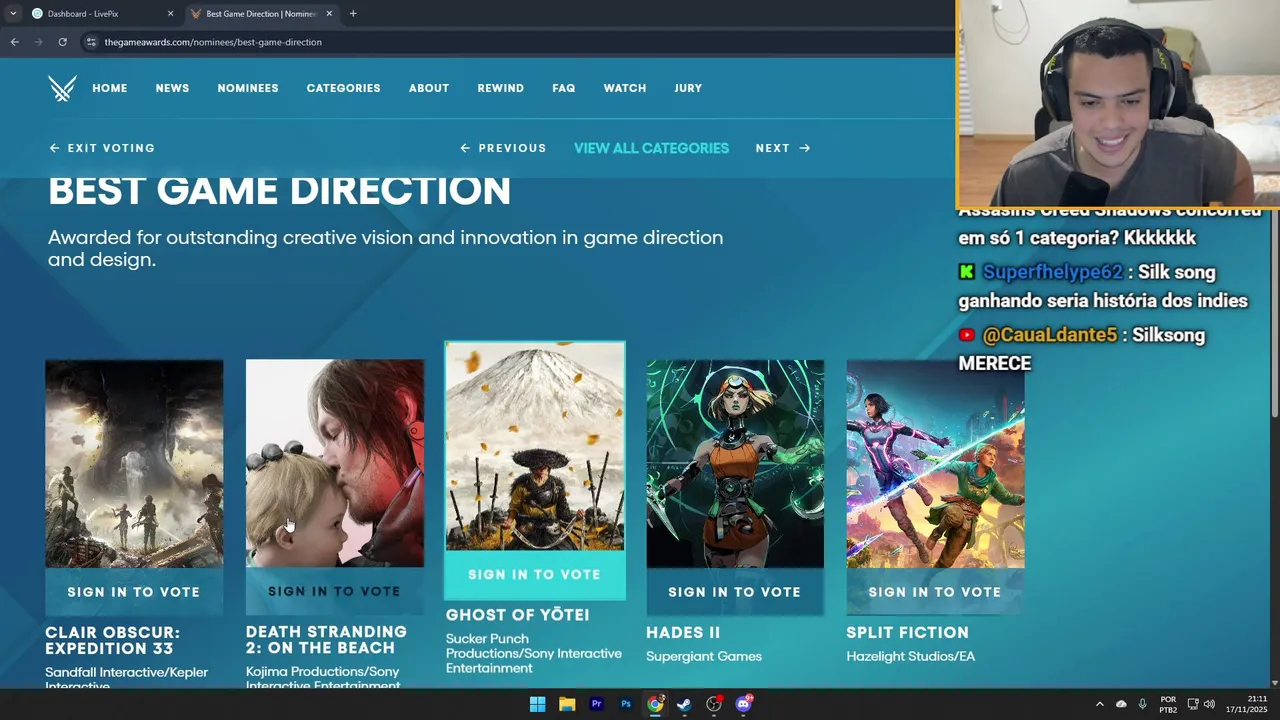The height and width of the screenshot is (720, 1280).
Task: Open REWIND in site navigation
Action: pos(500,88)
